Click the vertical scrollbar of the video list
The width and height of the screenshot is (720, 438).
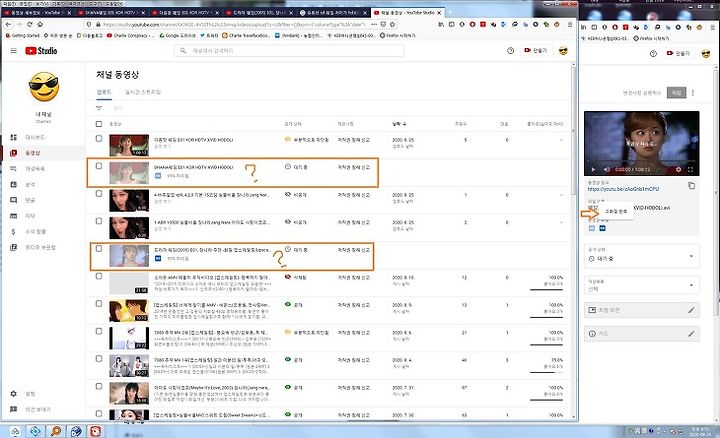[x=573, y=133]
